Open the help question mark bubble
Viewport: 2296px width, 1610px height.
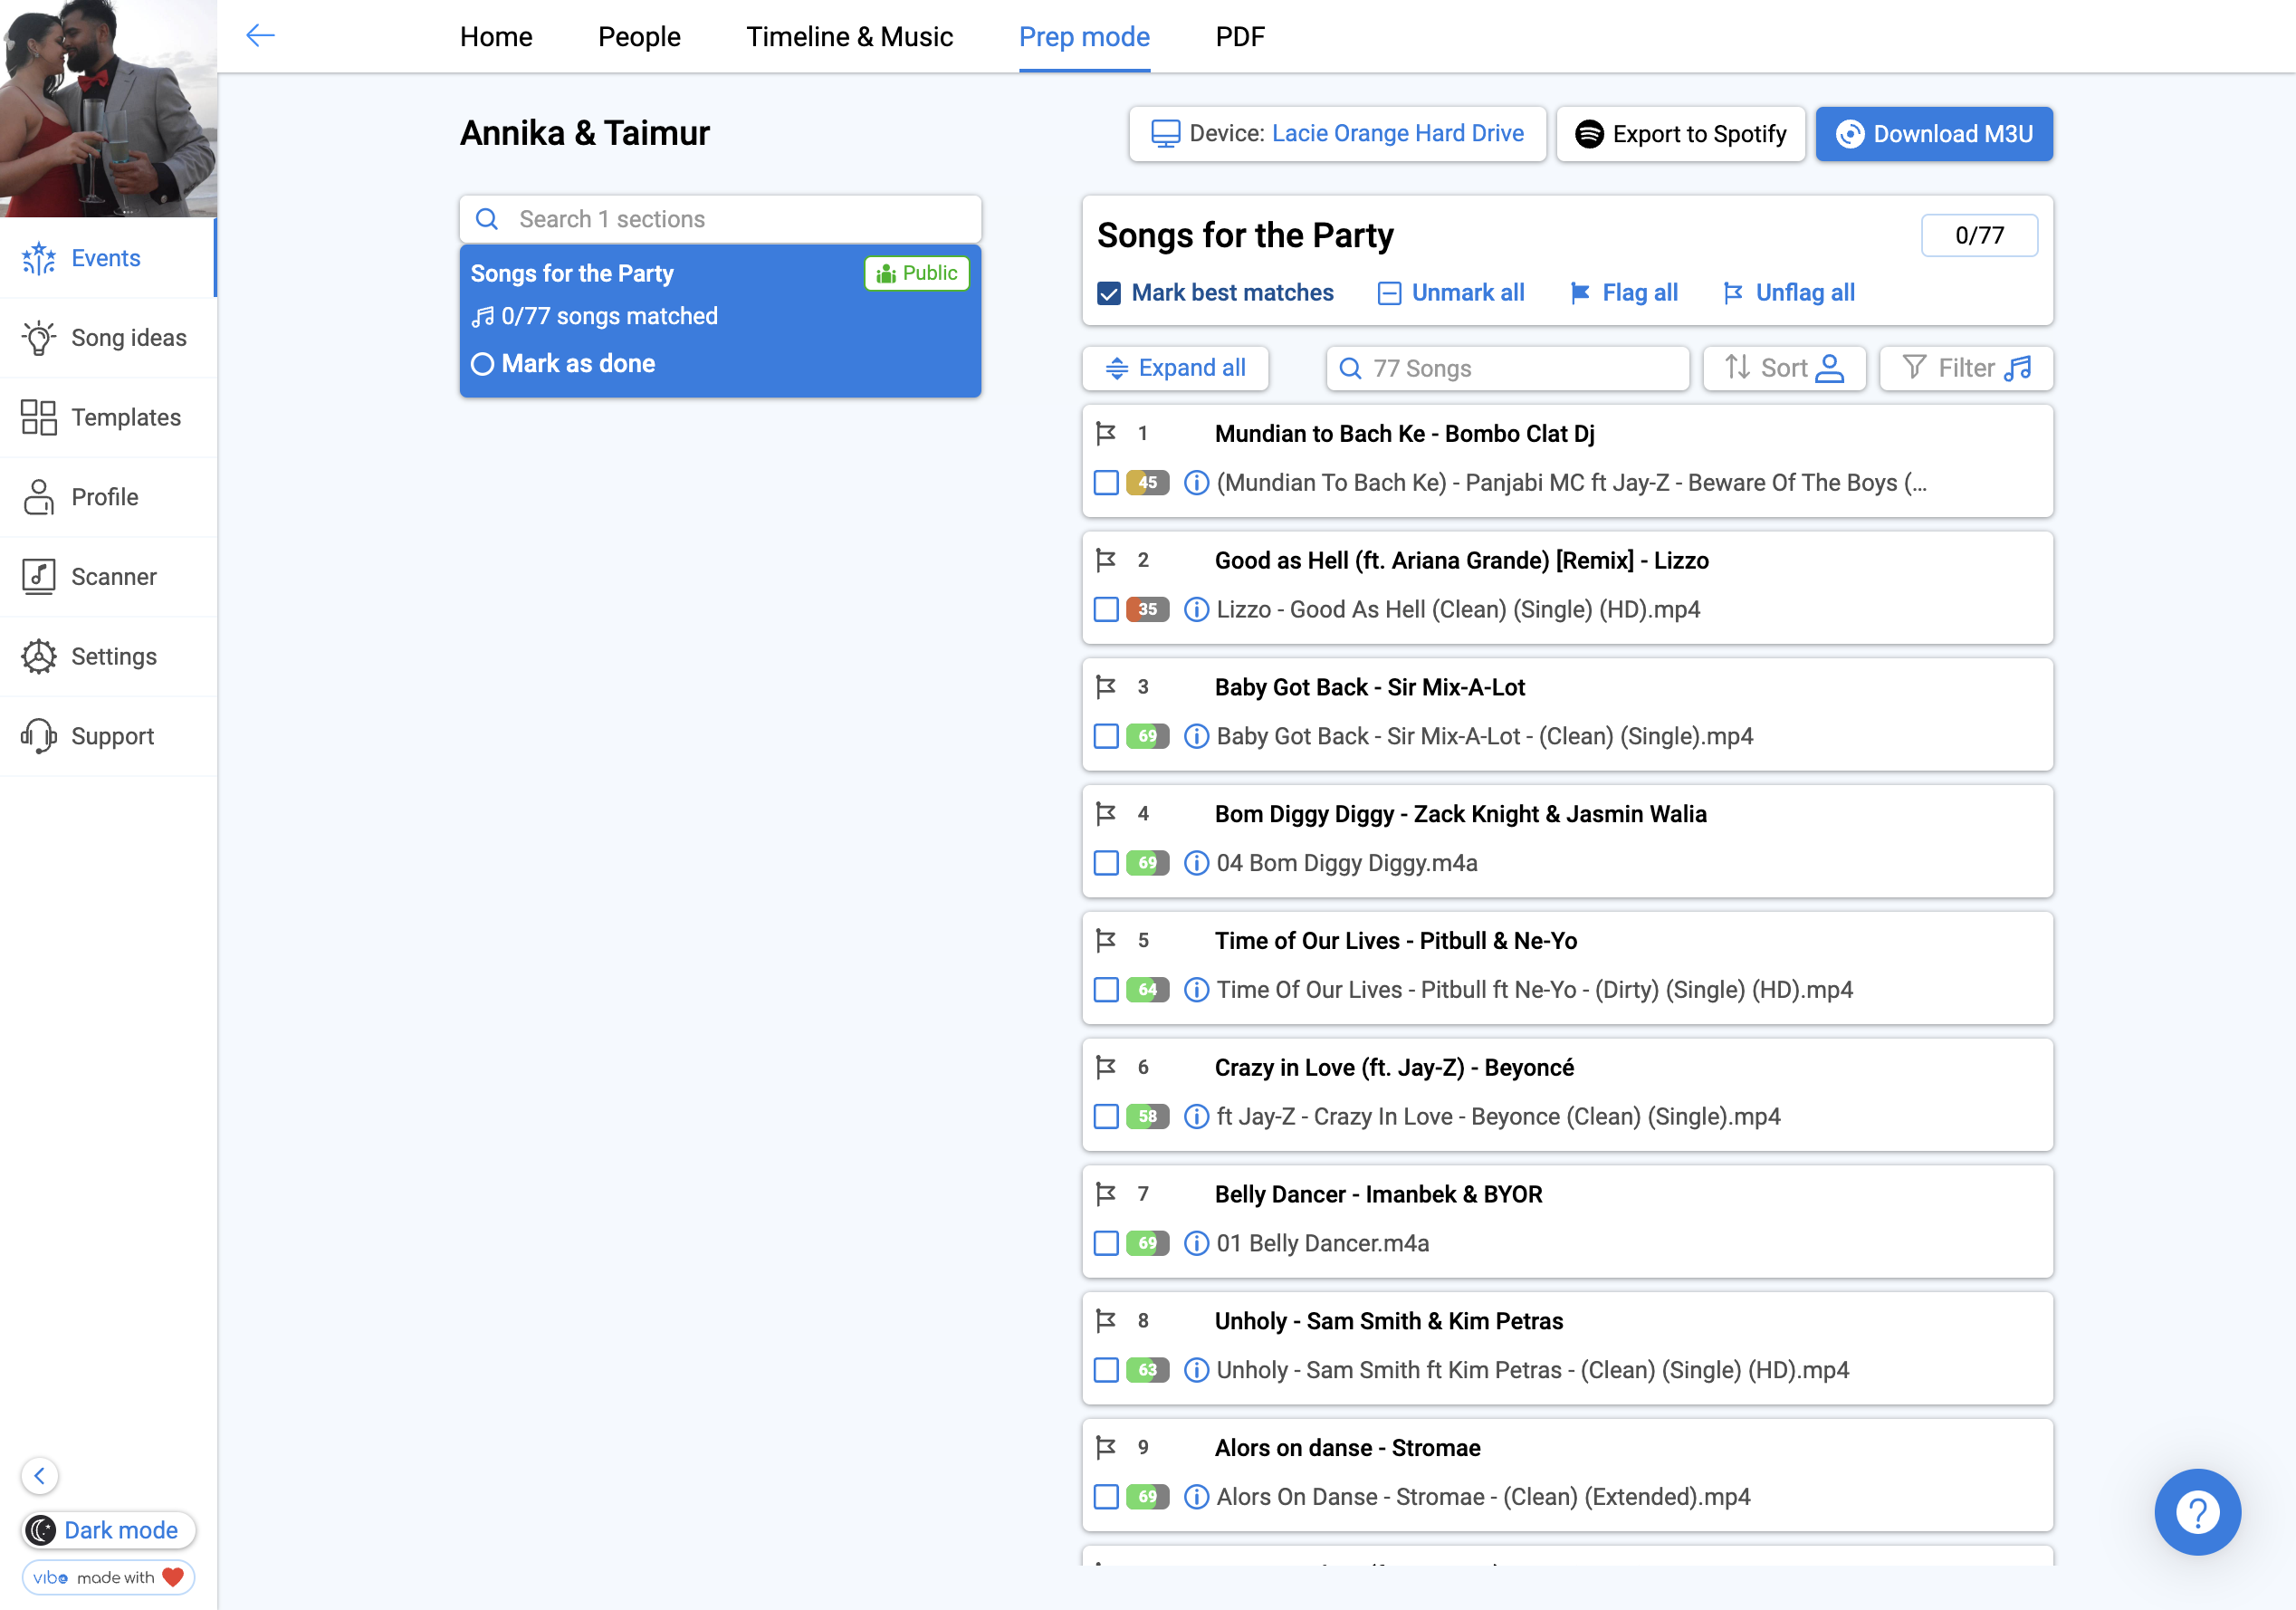(2197, 1511)
